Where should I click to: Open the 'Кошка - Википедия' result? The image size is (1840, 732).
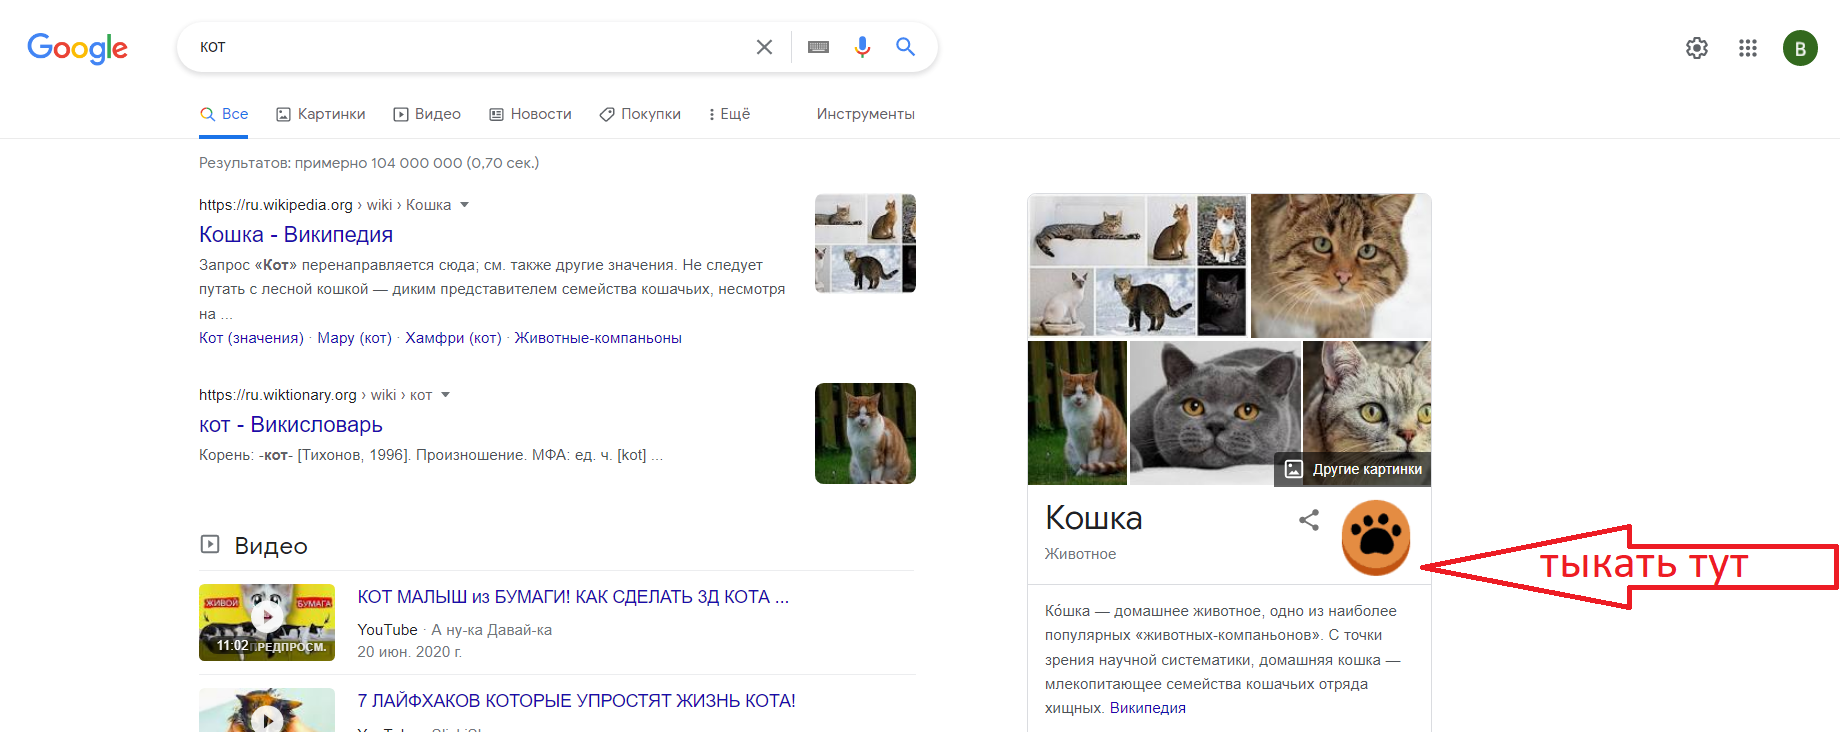click(x=296, y=234)
